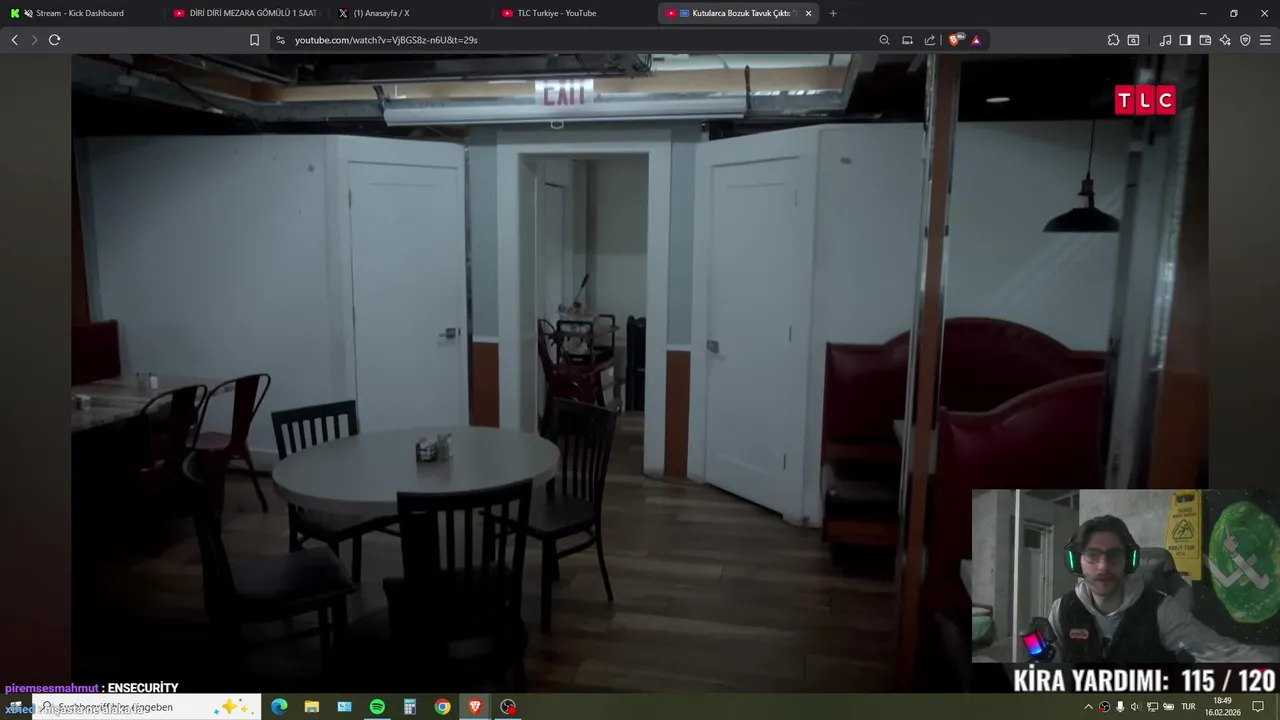The width and height of the screenshot is (1280, 720).
Task: Open File Explorer from the taskbar
Action: coord(312,707)
